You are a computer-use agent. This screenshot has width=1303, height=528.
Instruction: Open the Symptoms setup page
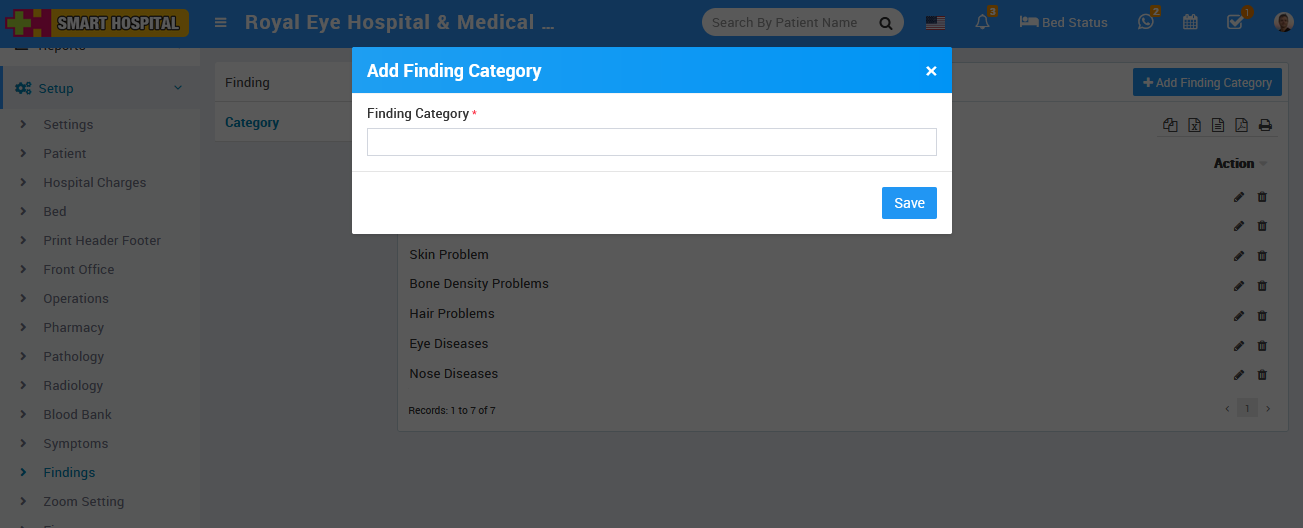click(75, 444)
